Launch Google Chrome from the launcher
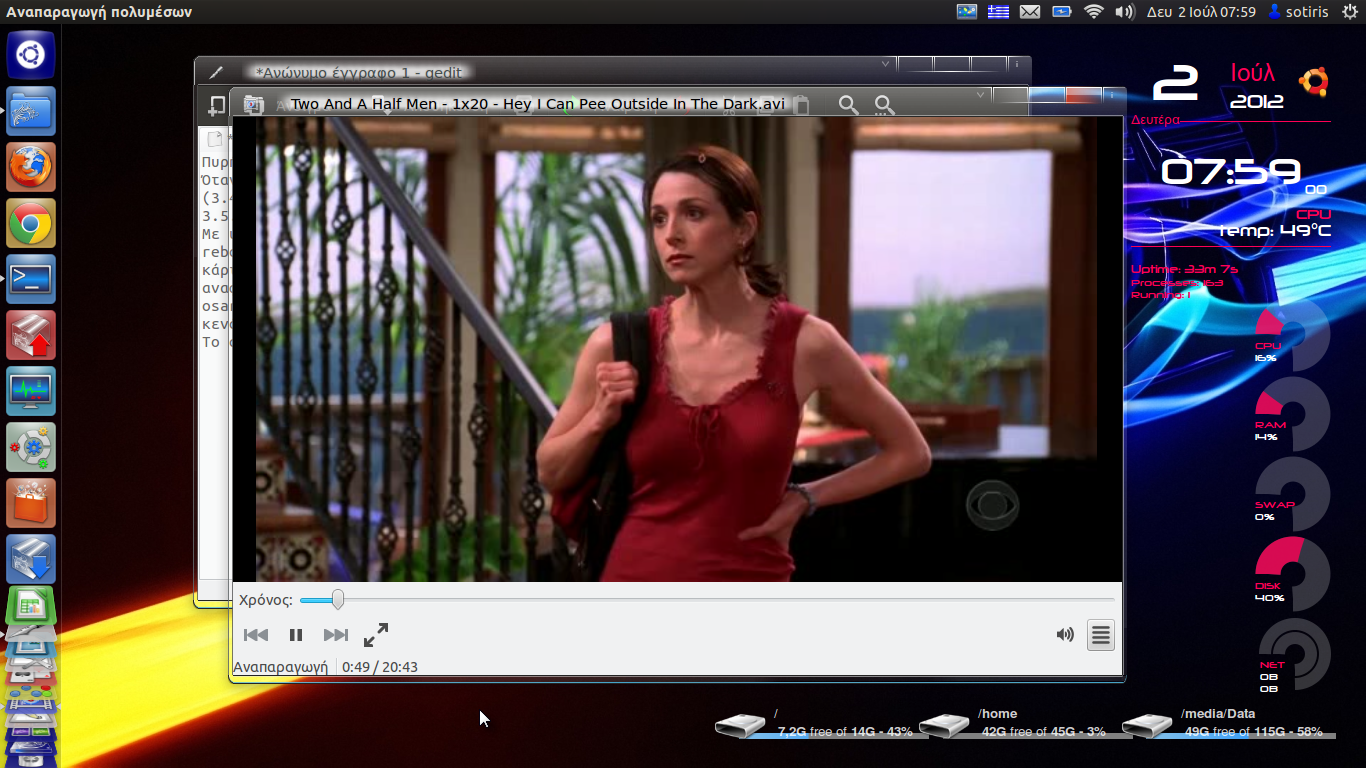The height and width of the screenshot is (768, 1366). tap(31, 223)
